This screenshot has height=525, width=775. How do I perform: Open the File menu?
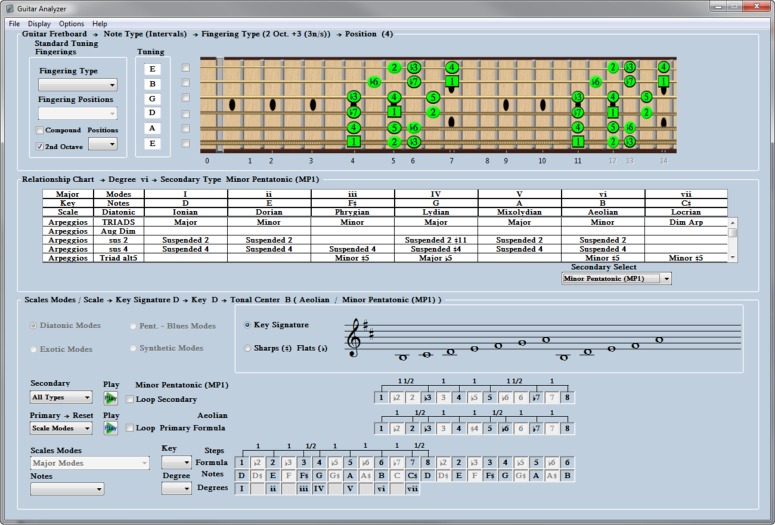tap(14, 24)
